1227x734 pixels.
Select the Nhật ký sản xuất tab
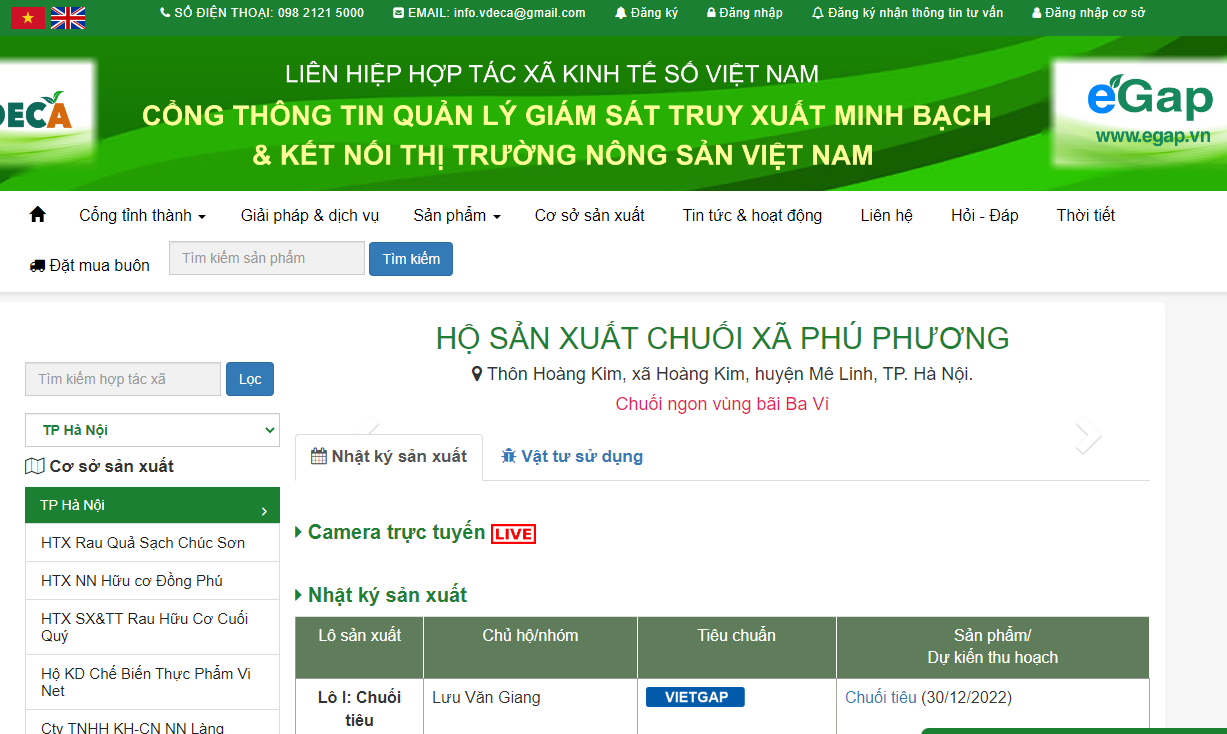point(388,456)
